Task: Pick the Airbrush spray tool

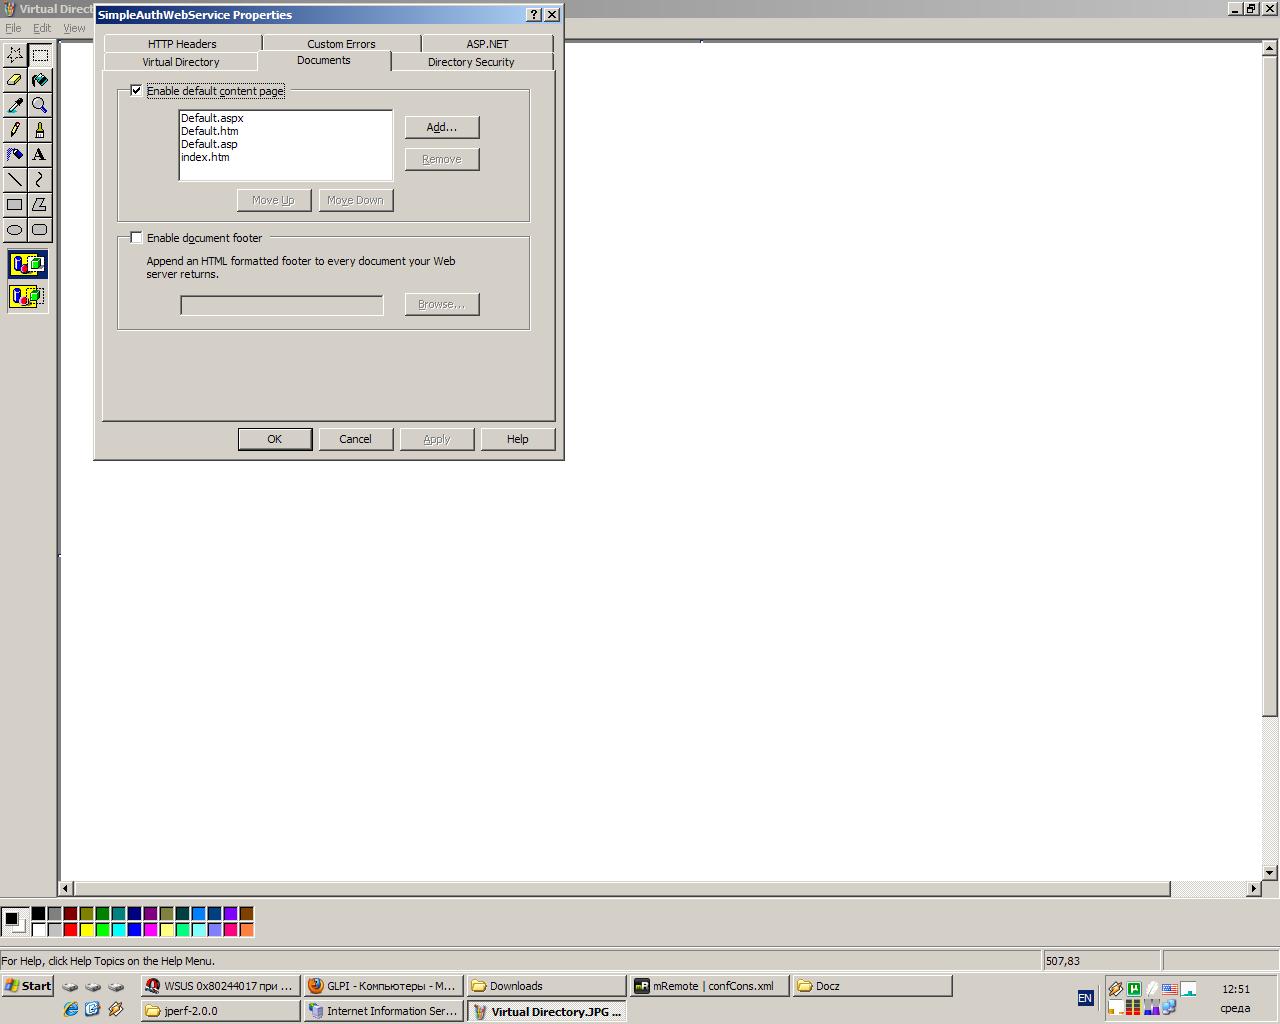Action: (15, 155)
